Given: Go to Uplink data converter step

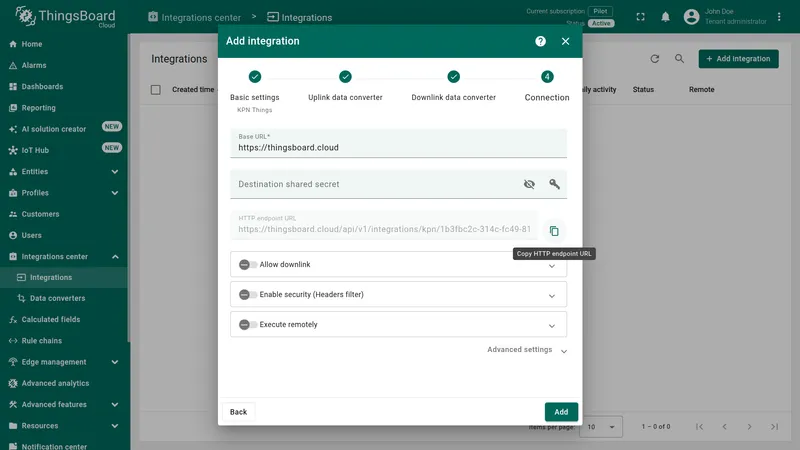Looking at the screenshot, I should [x=345, y=87].
